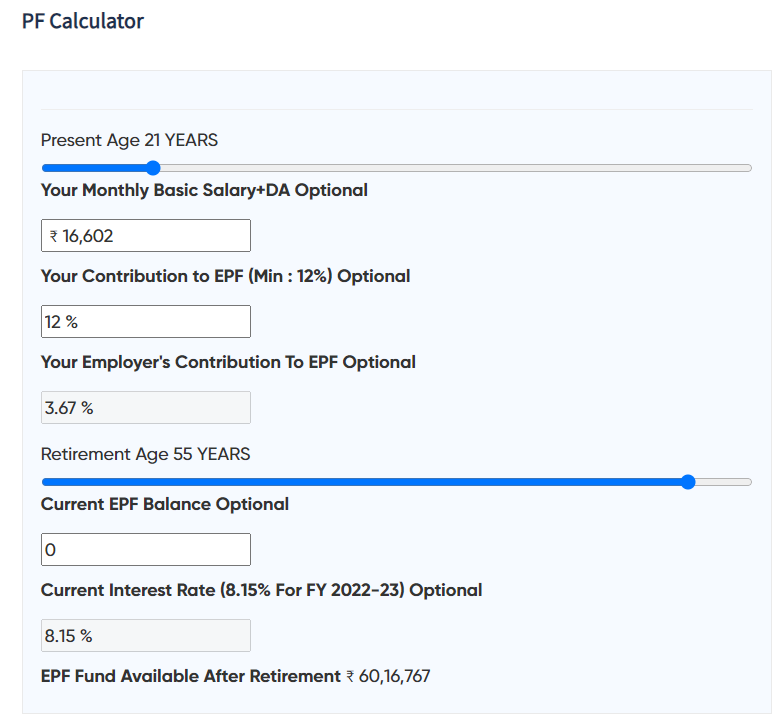This screenshot has height=726, width=782.
Task: Click the EPF Fund Available After Retirement label
Action: [190, 676]
